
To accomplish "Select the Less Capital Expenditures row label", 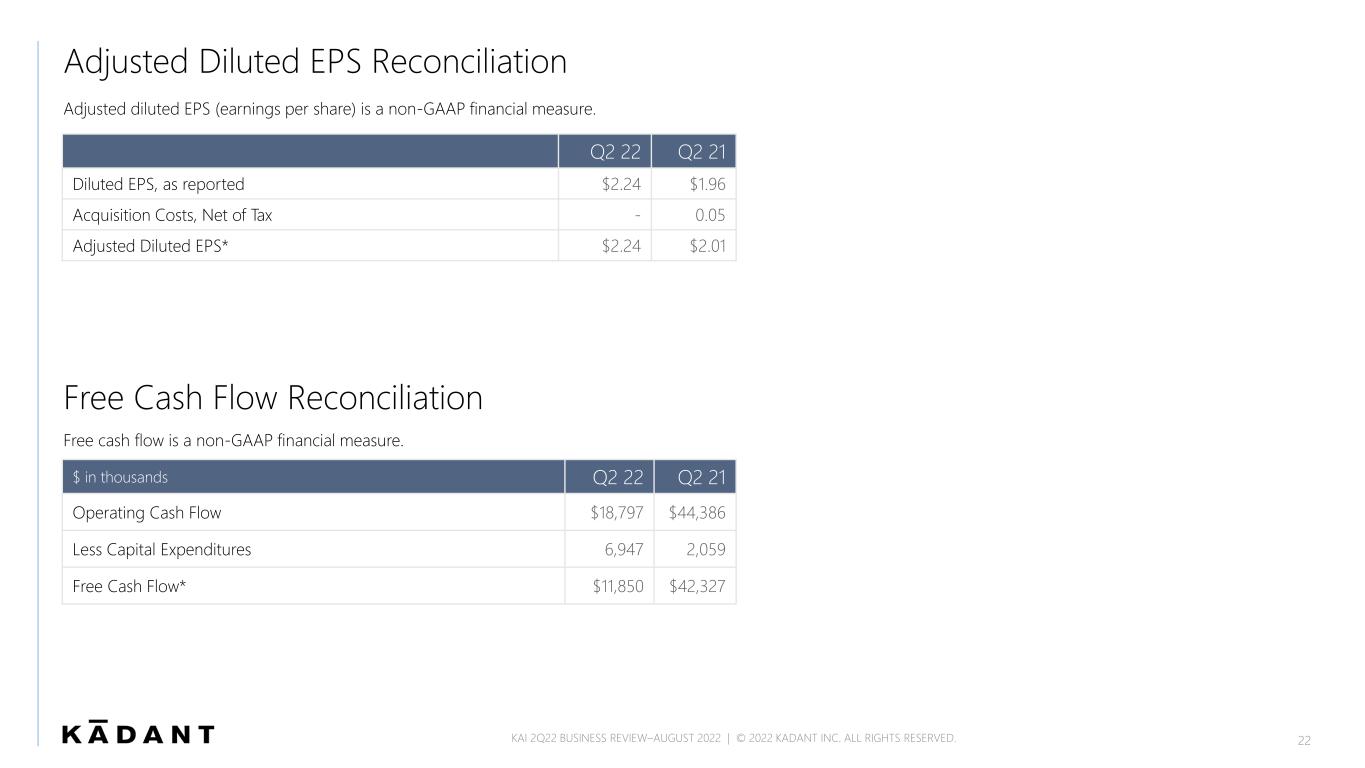I will [x=162, y=549].
